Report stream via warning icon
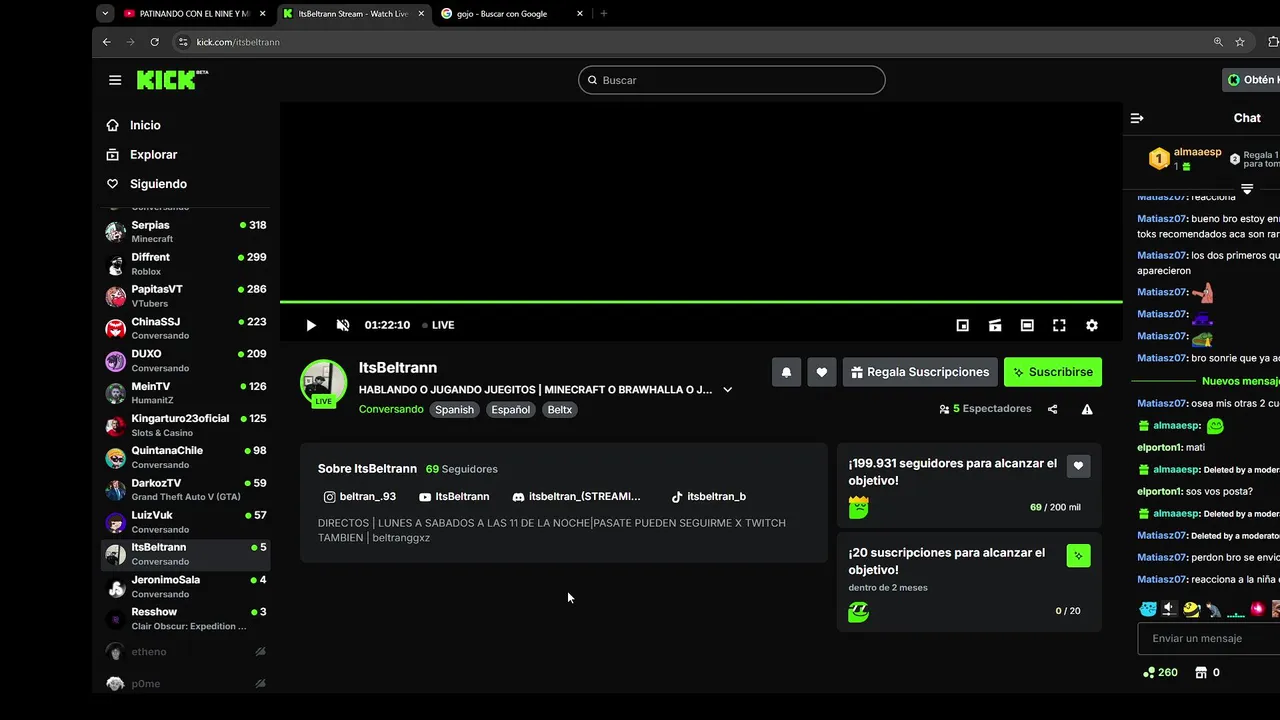This screenshot has width=1280, height=720. click(x=1087, y=409)
